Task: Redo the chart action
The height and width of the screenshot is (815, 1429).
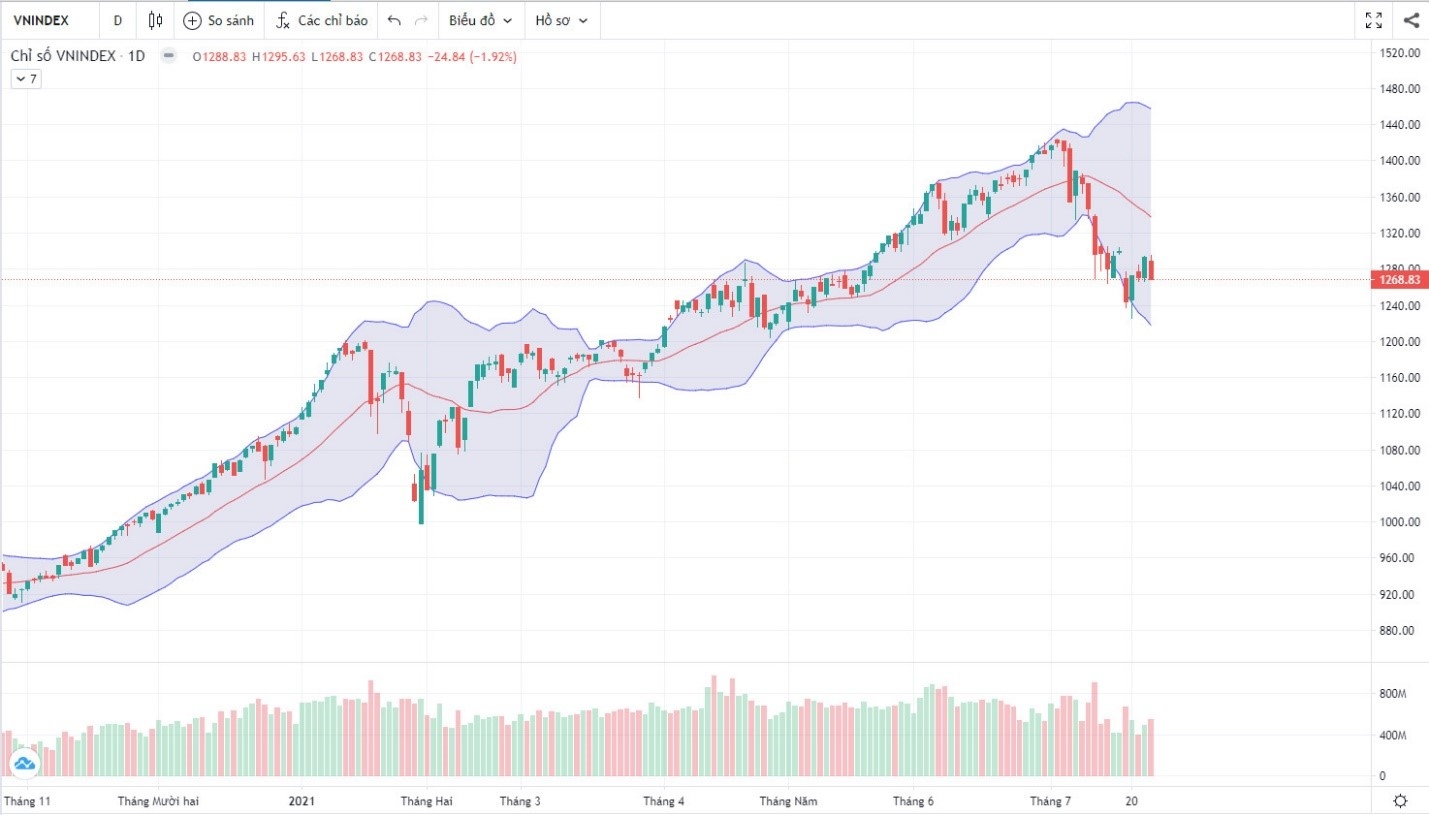Action: (x=421, y=20)
